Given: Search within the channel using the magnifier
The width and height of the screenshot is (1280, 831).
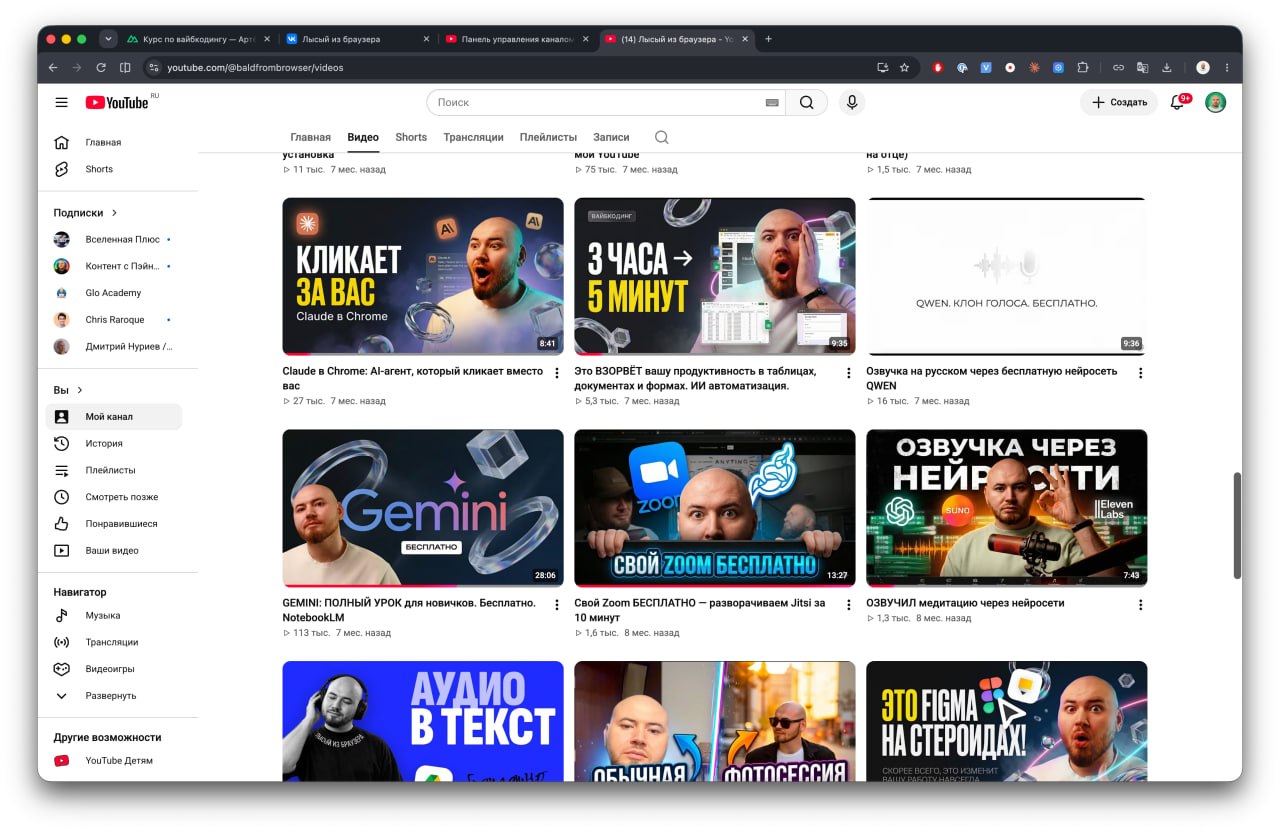Looking at the screenshot, I should (661, 137).
